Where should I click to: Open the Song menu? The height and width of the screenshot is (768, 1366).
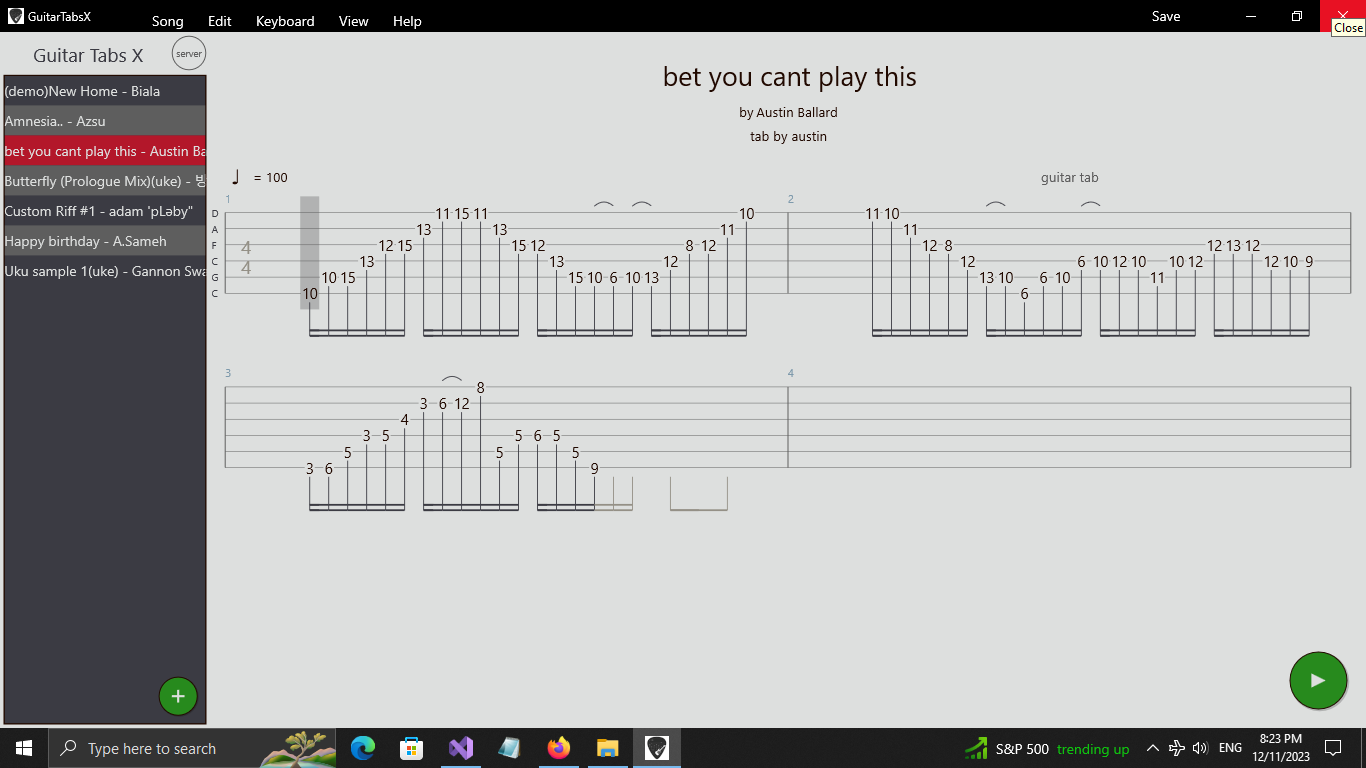(x=167, y=20)
